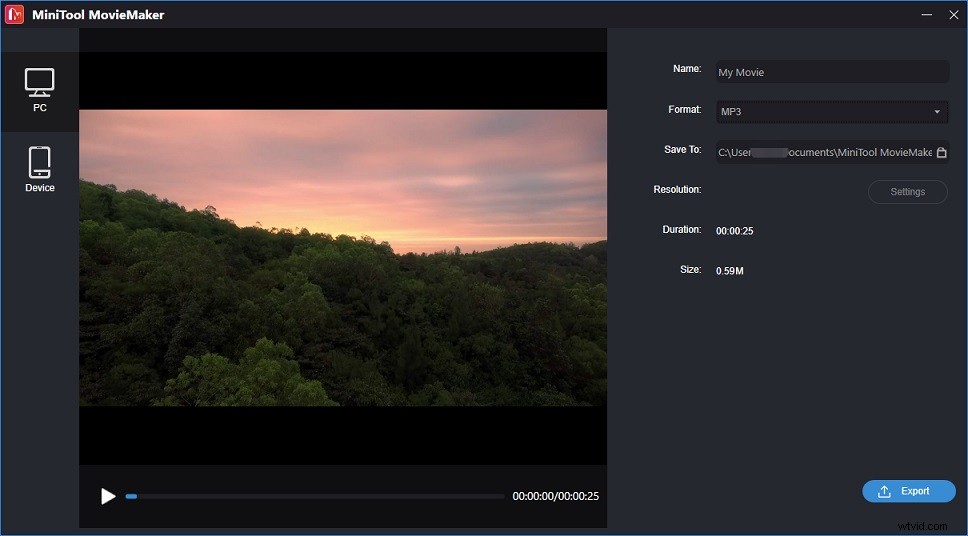Click the Resolution label

677,190
